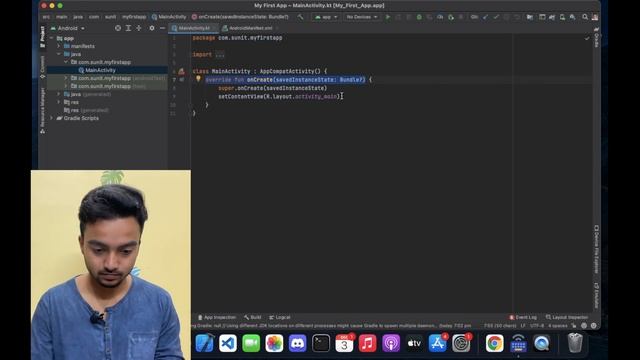Image resolution: width=640 pixels, height=360 pixels.
Task: Open Apple TV app in dock
Action: coord(414,343)
